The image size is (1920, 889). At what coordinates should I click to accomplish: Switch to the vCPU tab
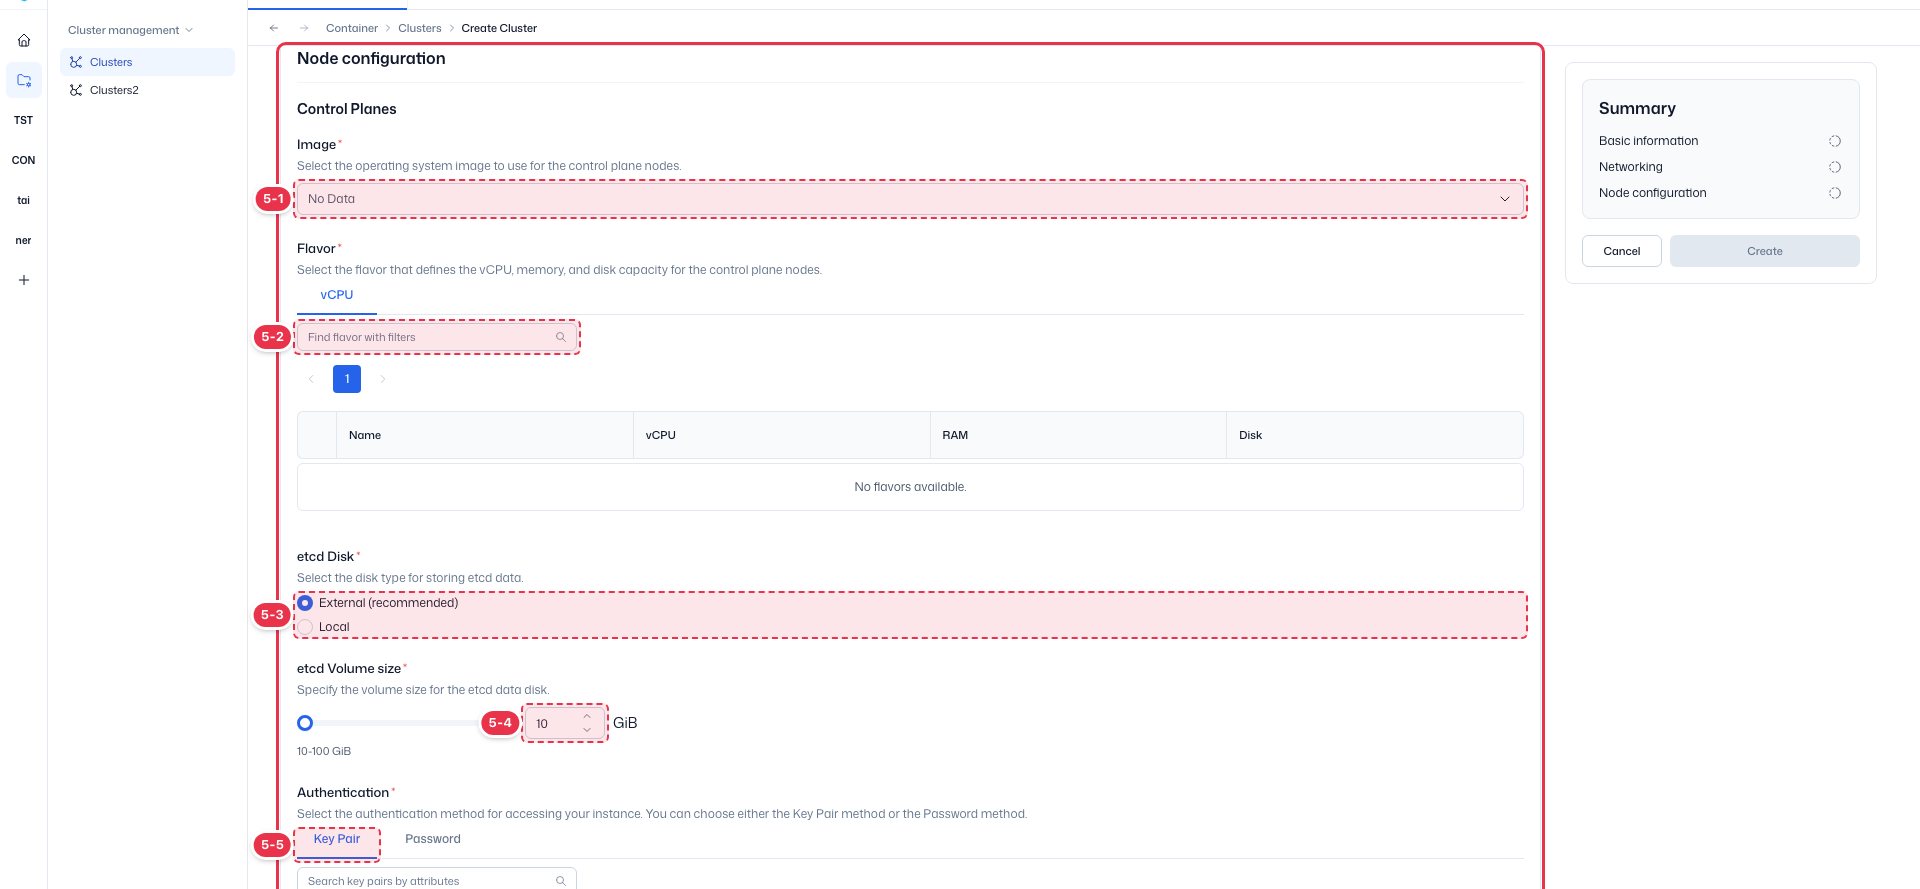click(x=337, y=295)
